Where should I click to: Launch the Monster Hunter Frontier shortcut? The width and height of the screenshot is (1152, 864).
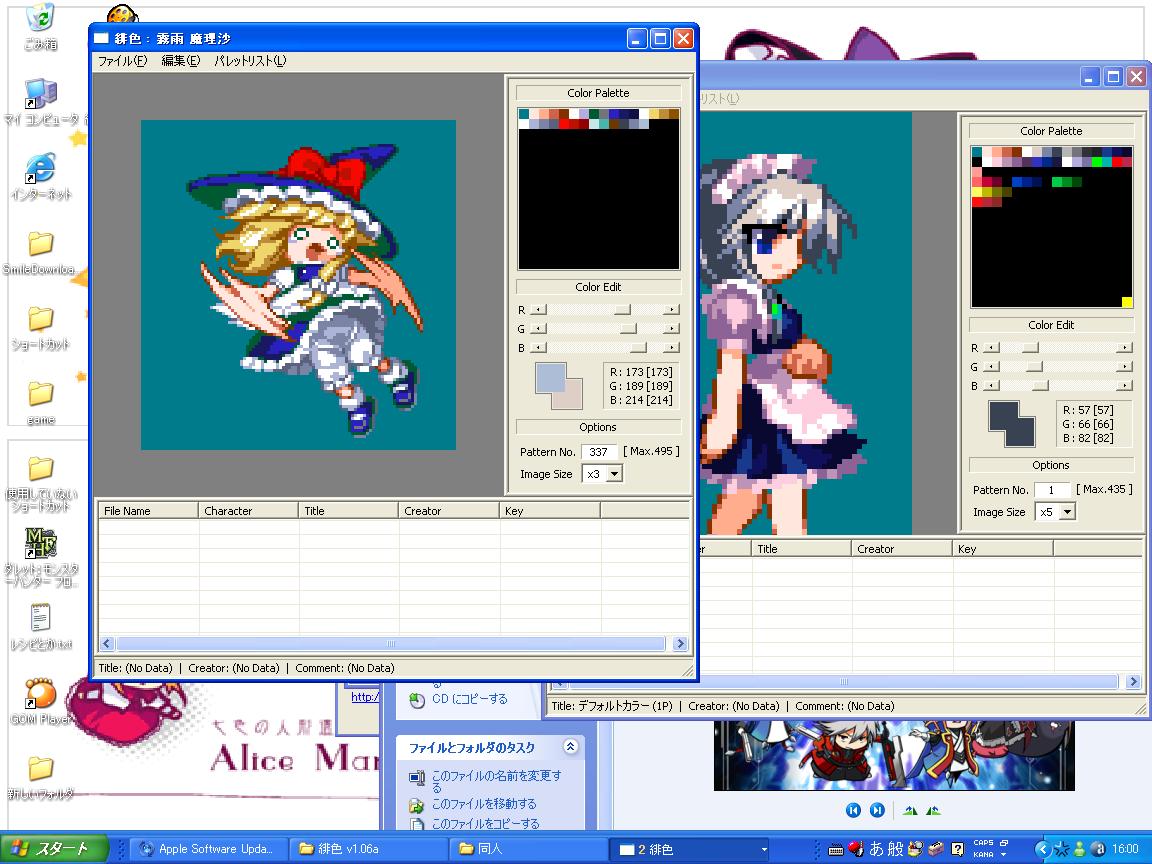tap(40, 557)
